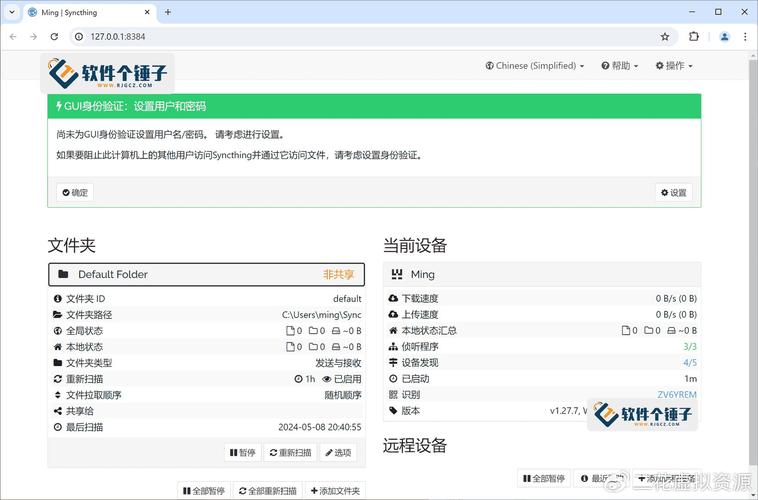
Task: Click 全部暂停 under the folders list
Action: click(204, 491)
